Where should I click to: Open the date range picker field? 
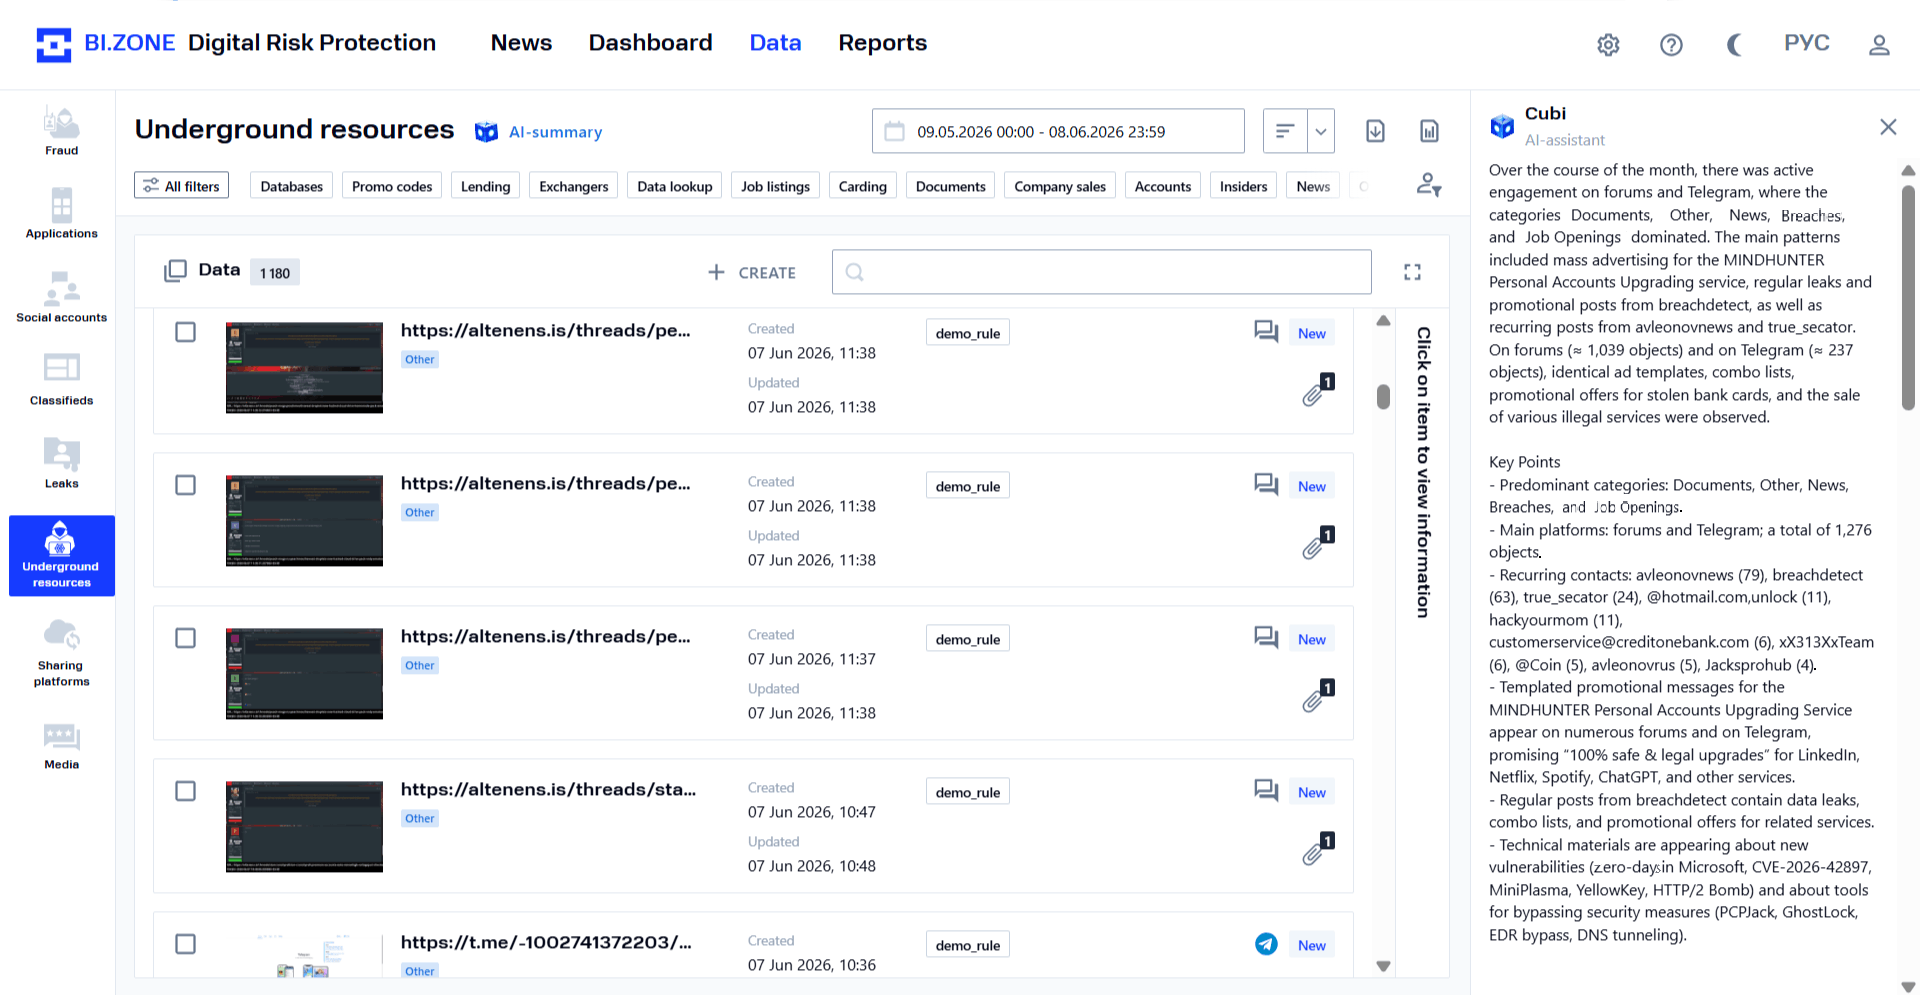(1058, 131)
